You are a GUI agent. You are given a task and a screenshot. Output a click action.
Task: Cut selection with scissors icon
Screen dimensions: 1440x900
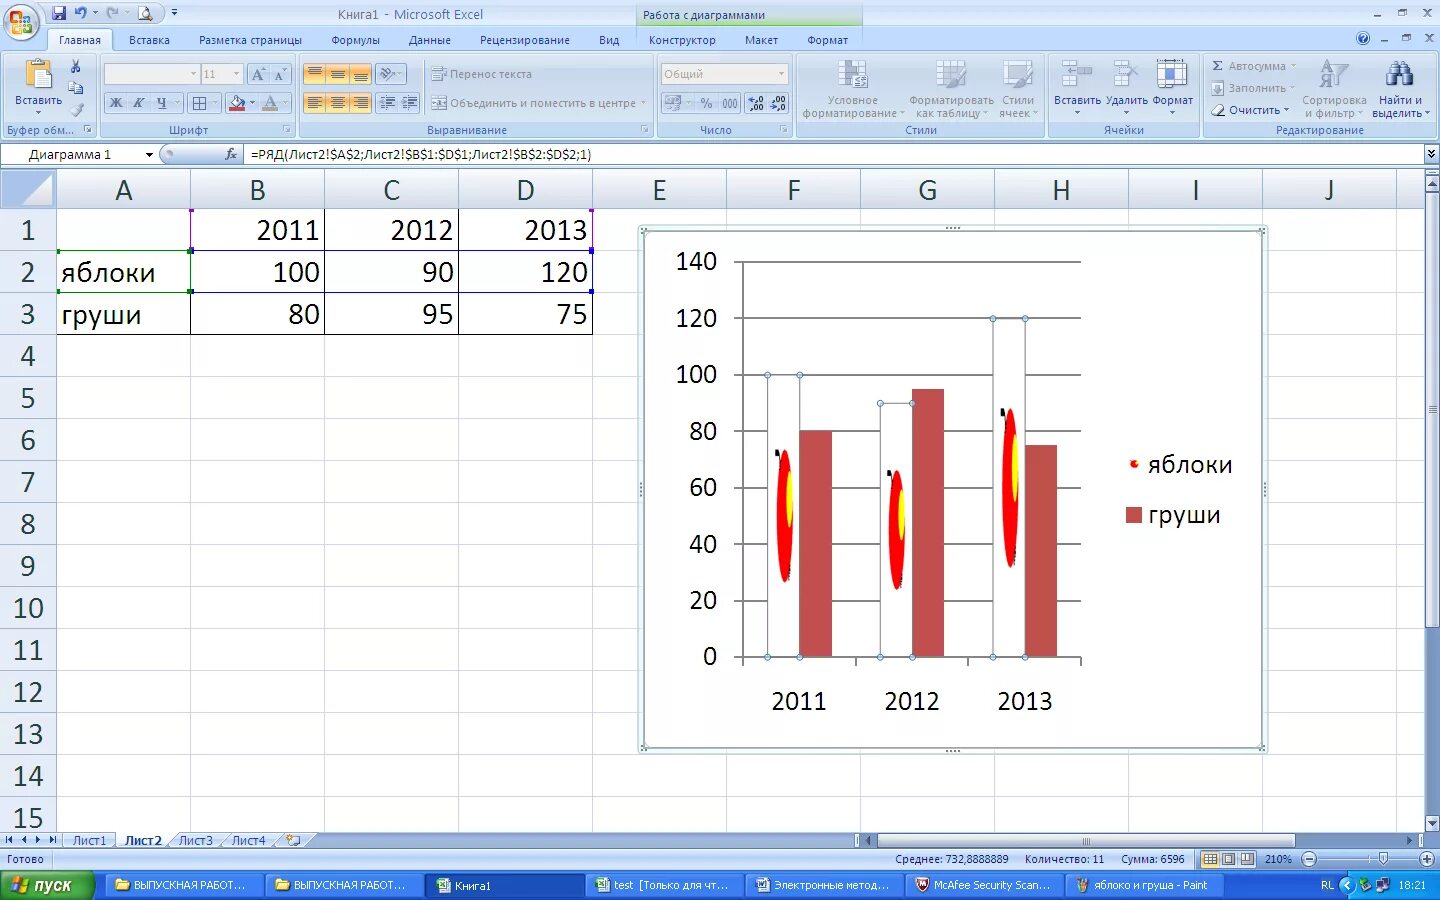click(75, 66)
